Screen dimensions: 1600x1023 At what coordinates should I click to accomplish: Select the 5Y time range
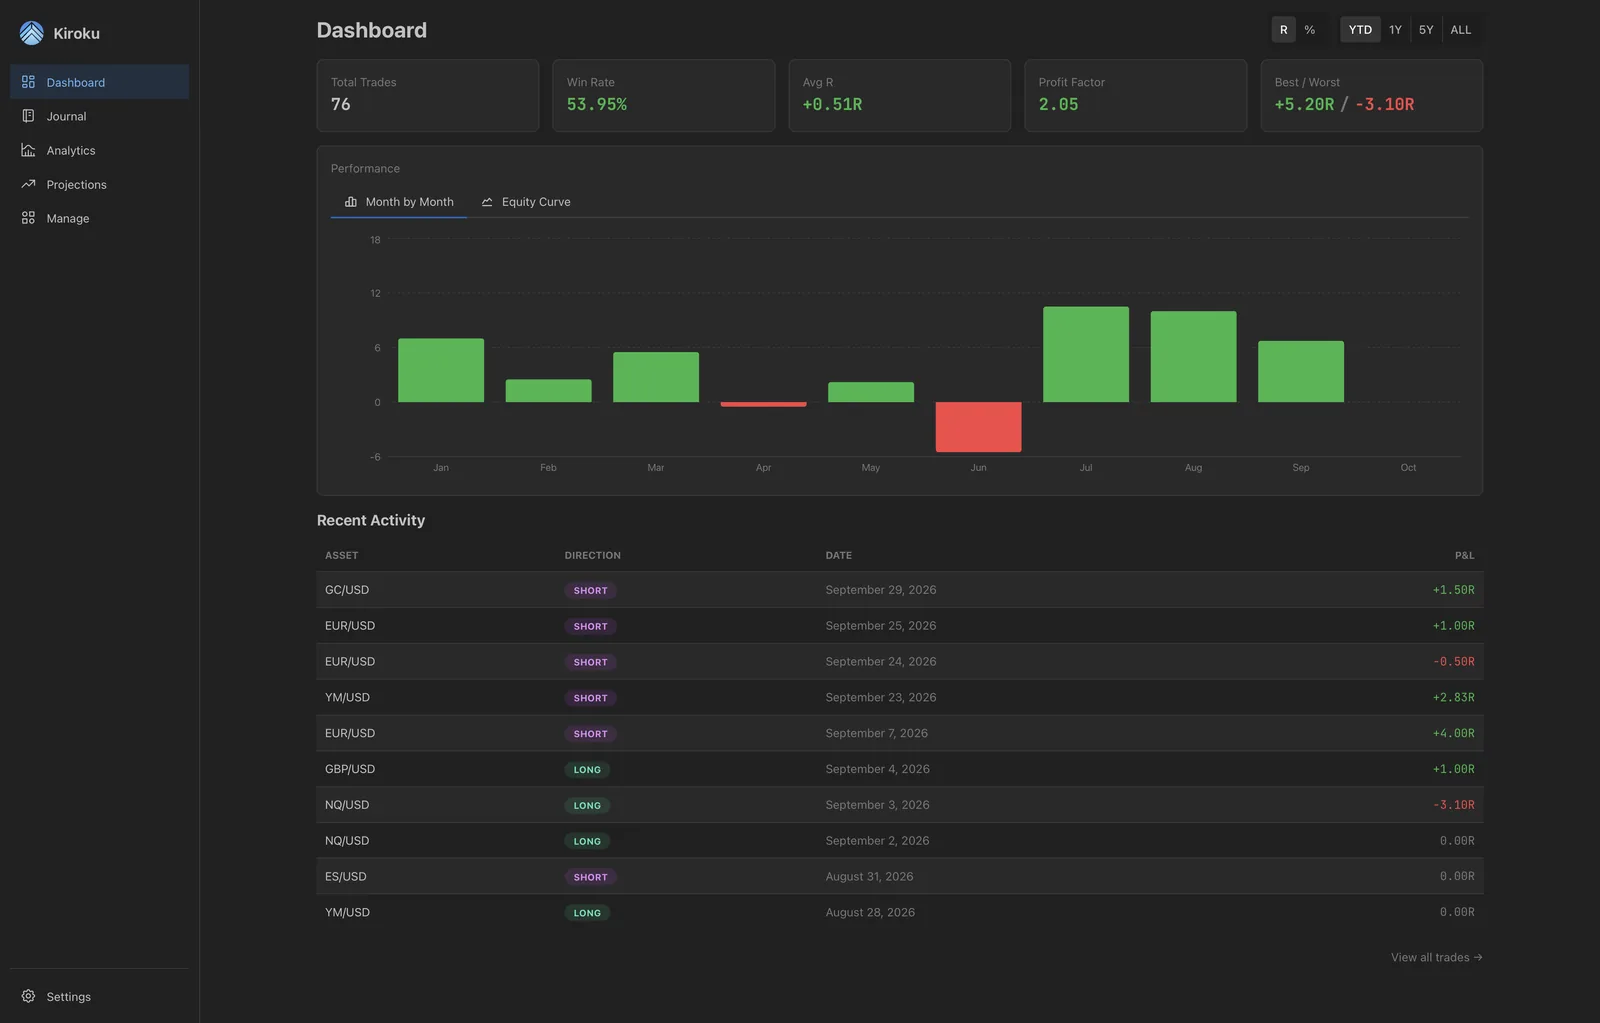pos(1426,30)
